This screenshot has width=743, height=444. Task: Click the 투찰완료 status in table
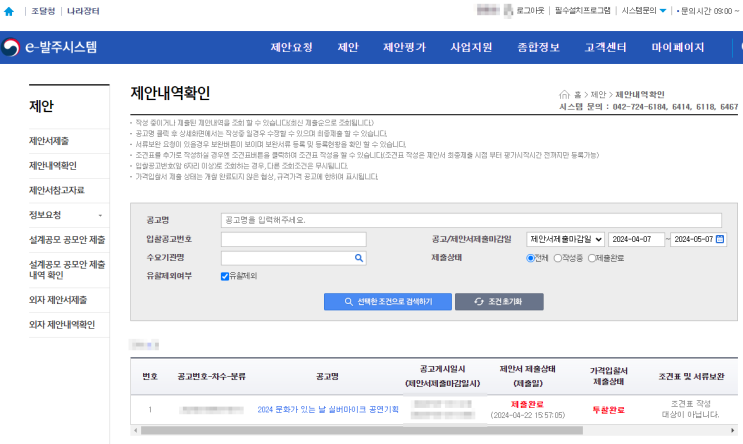click(608, 410)
